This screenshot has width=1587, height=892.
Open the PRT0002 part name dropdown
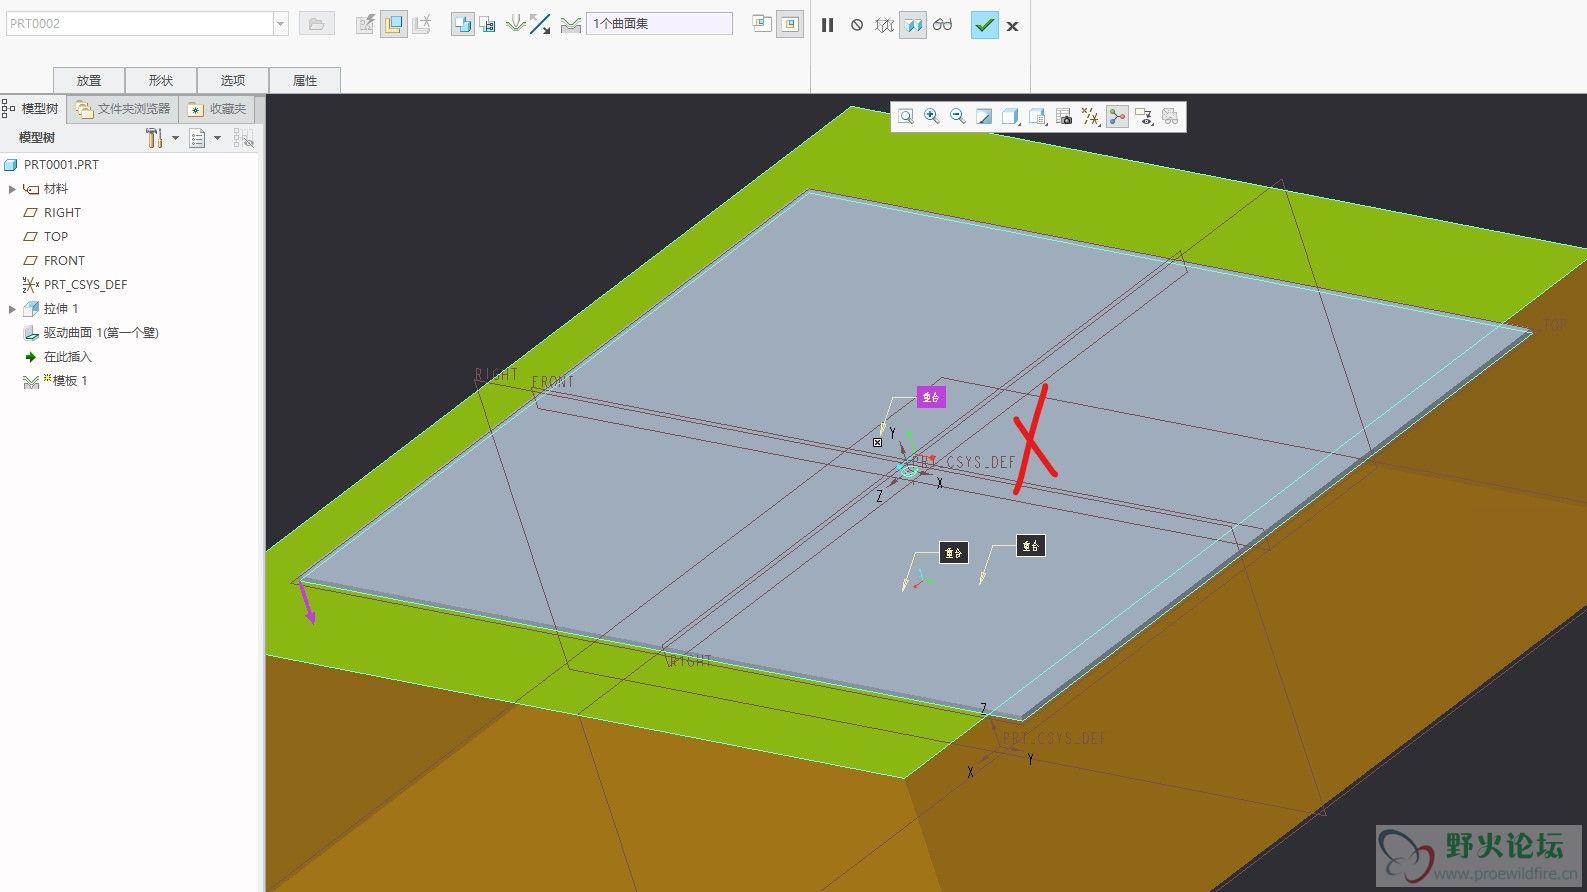click(281, 24)
